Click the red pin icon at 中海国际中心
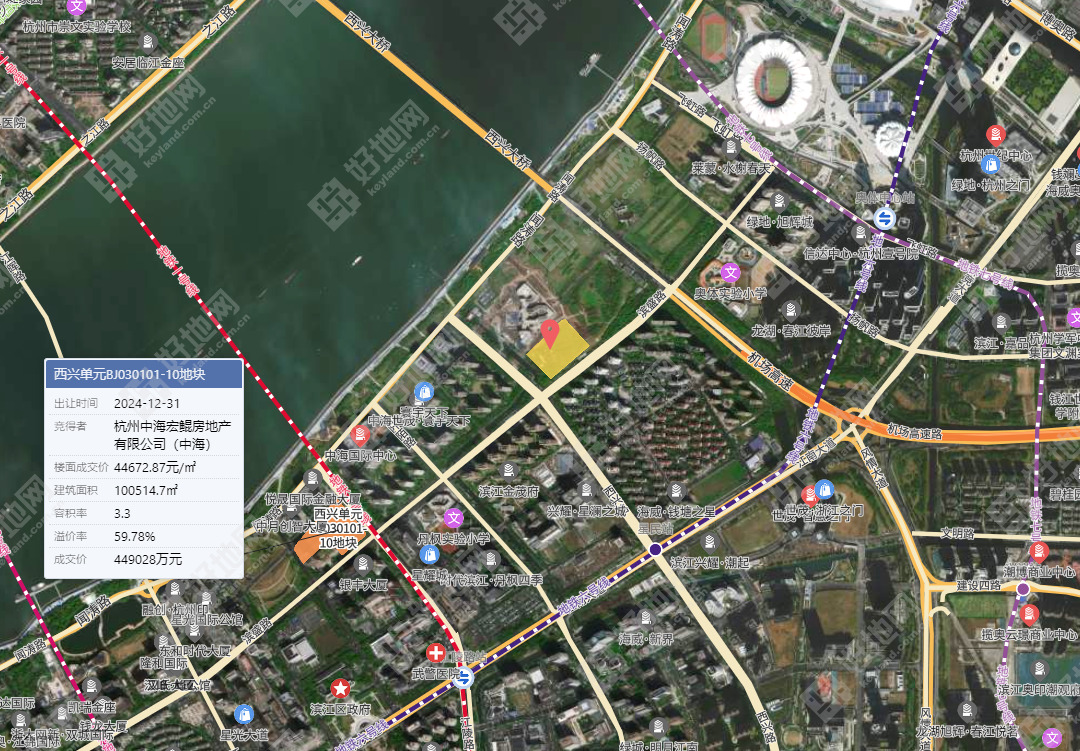 (360, 435)
